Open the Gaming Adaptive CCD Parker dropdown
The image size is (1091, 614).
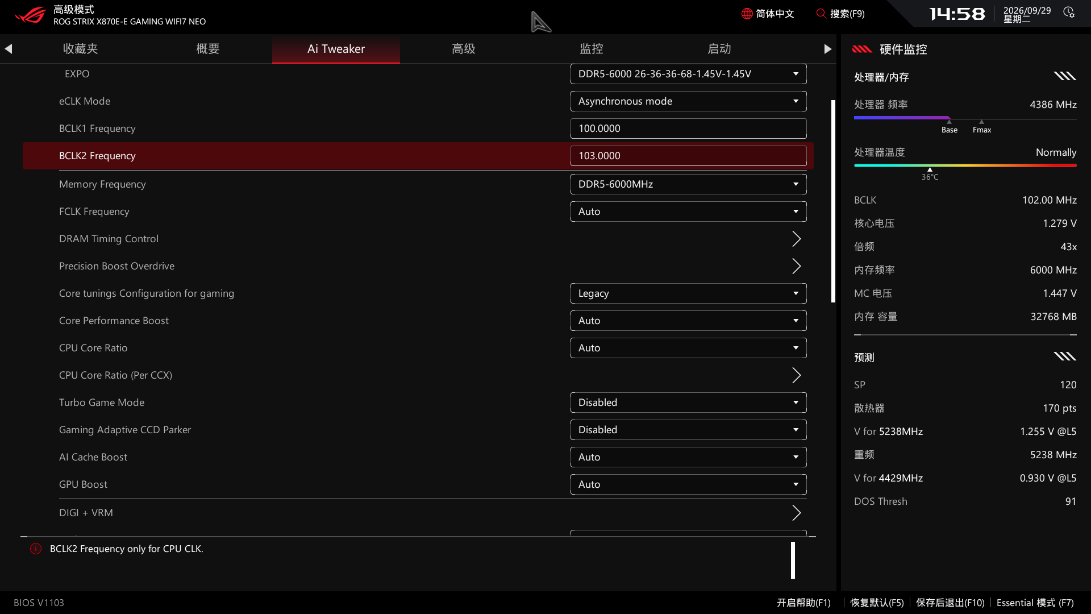(688, 430)
